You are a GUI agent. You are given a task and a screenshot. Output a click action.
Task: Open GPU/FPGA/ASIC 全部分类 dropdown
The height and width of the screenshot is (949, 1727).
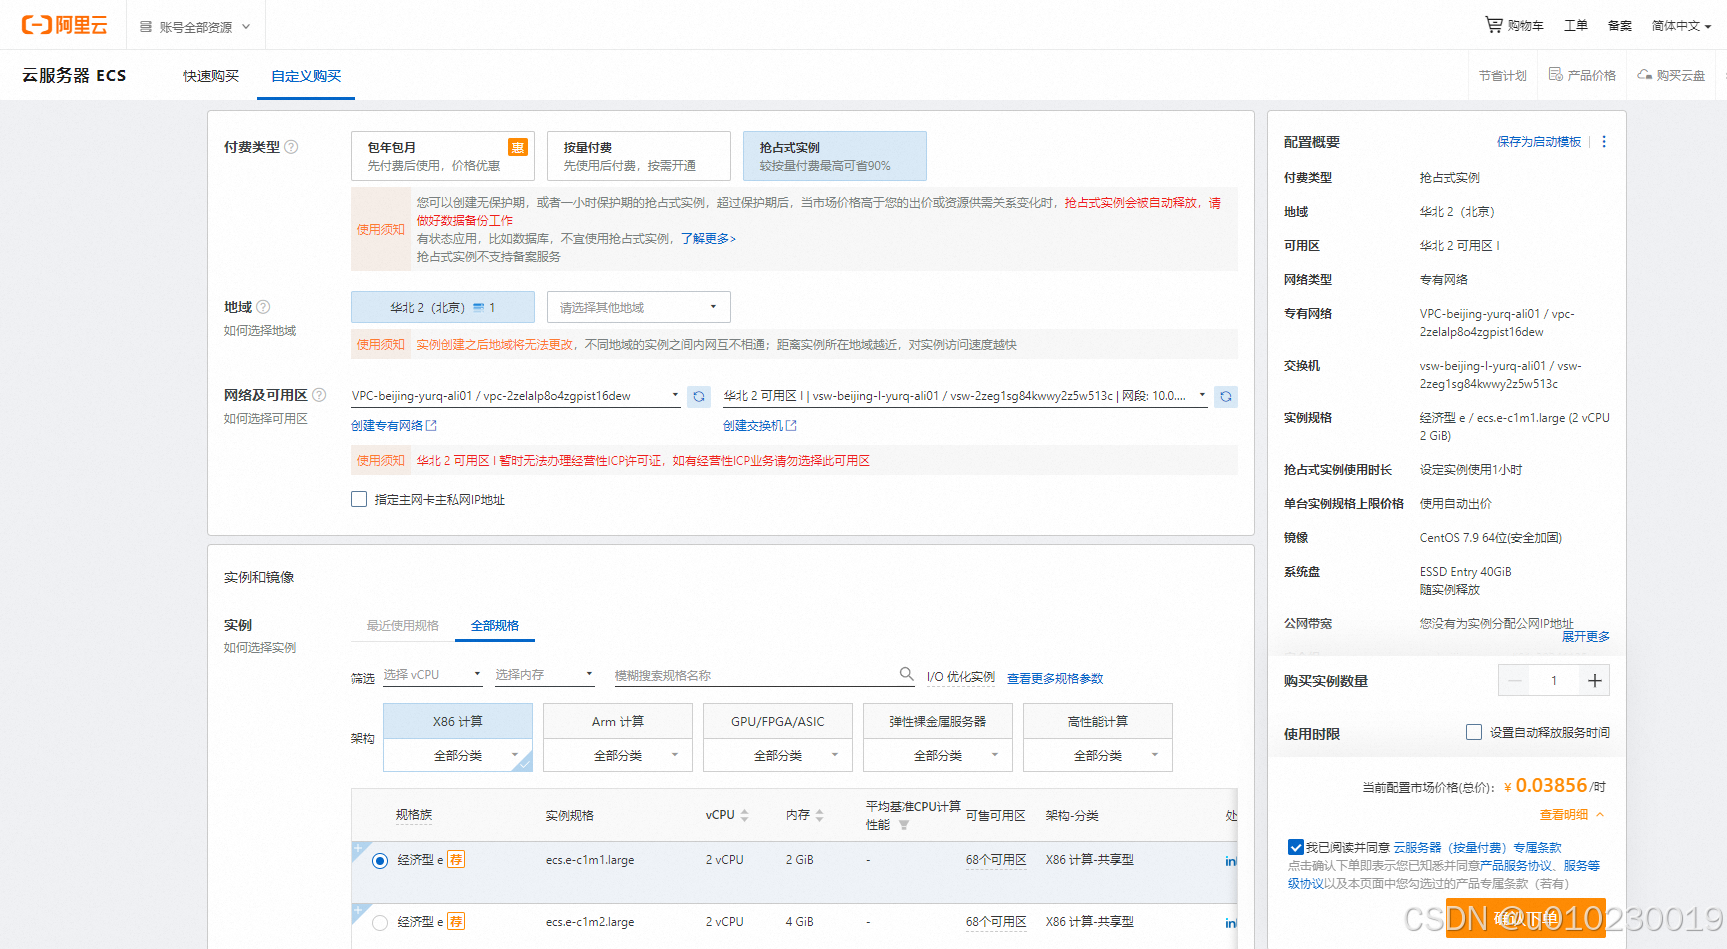778,755
